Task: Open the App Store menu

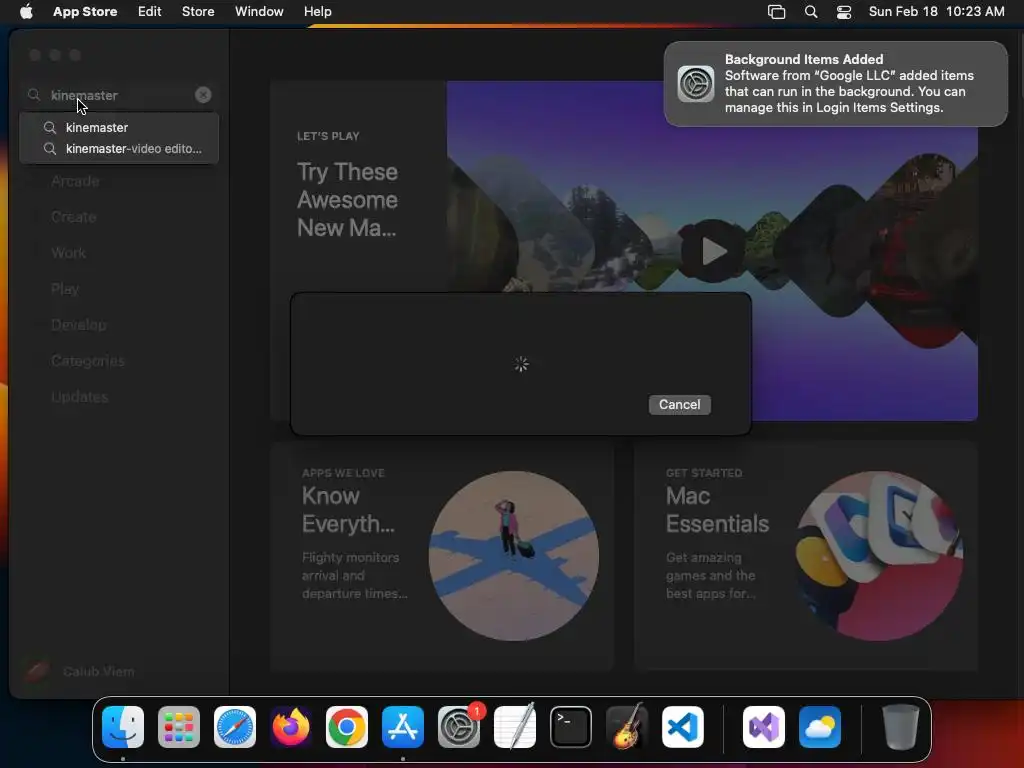Action: pyautogui.click(x=85, y=12)
